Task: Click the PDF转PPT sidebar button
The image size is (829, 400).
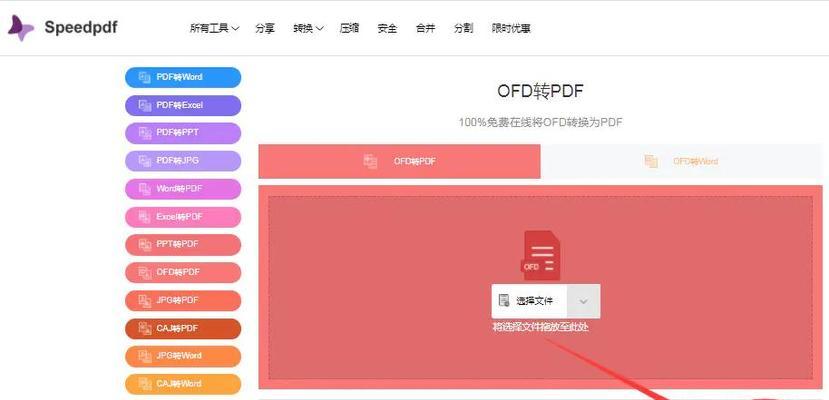Action: pyautogui.click(x=183, y=133)
